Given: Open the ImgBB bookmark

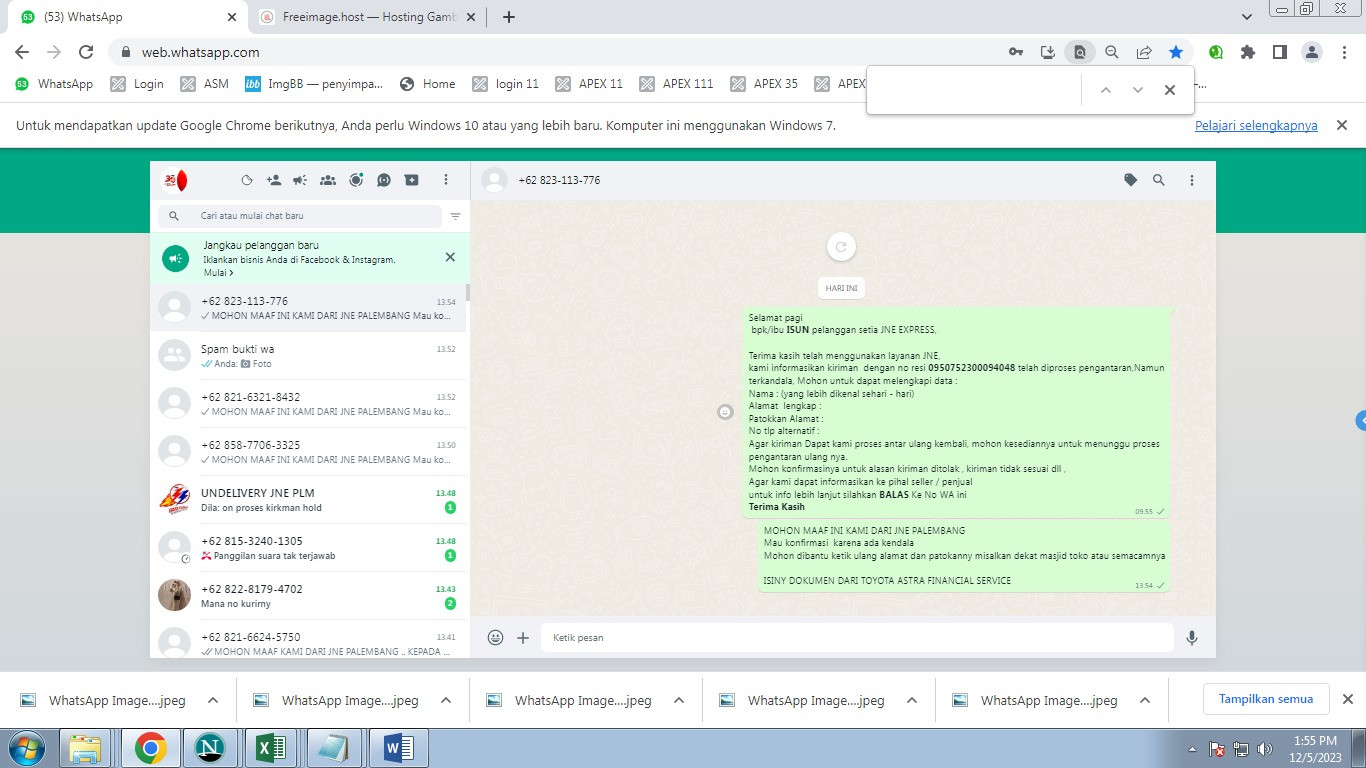Looking at the screenshot, I should click(x=314, y=84).
